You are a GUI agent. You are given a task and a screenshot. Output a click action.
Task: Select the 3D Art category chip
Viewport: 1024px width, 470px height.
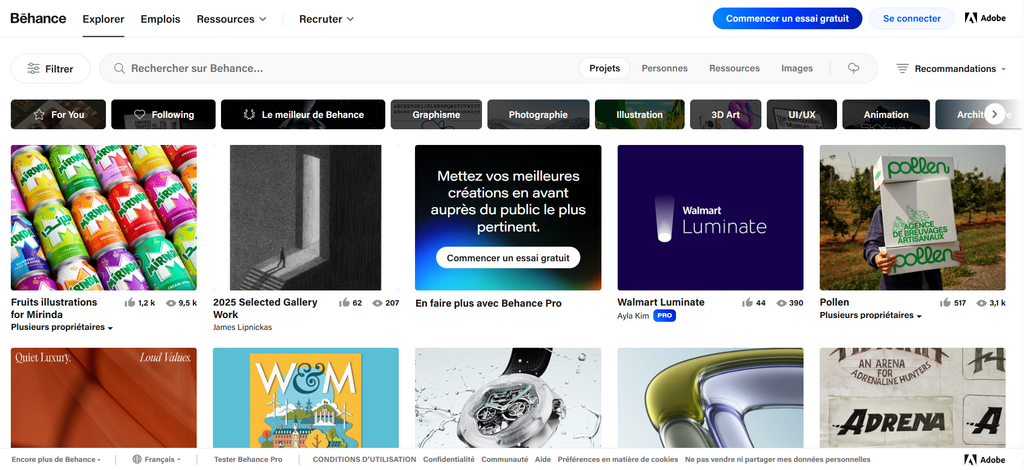(x=726, y=114)
